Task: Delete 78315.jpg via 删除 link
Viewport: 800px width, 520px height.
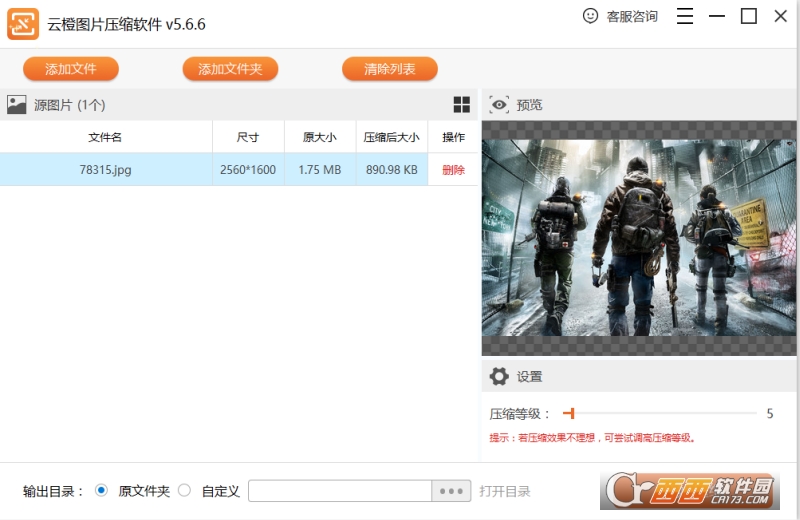Action: pos(453,169)
